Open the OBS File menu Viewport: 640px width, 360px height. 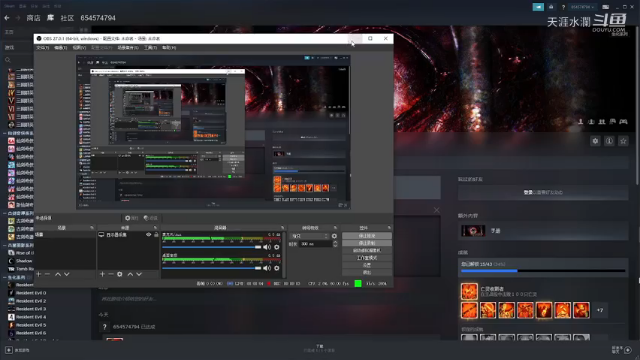(x=42, y=48)
